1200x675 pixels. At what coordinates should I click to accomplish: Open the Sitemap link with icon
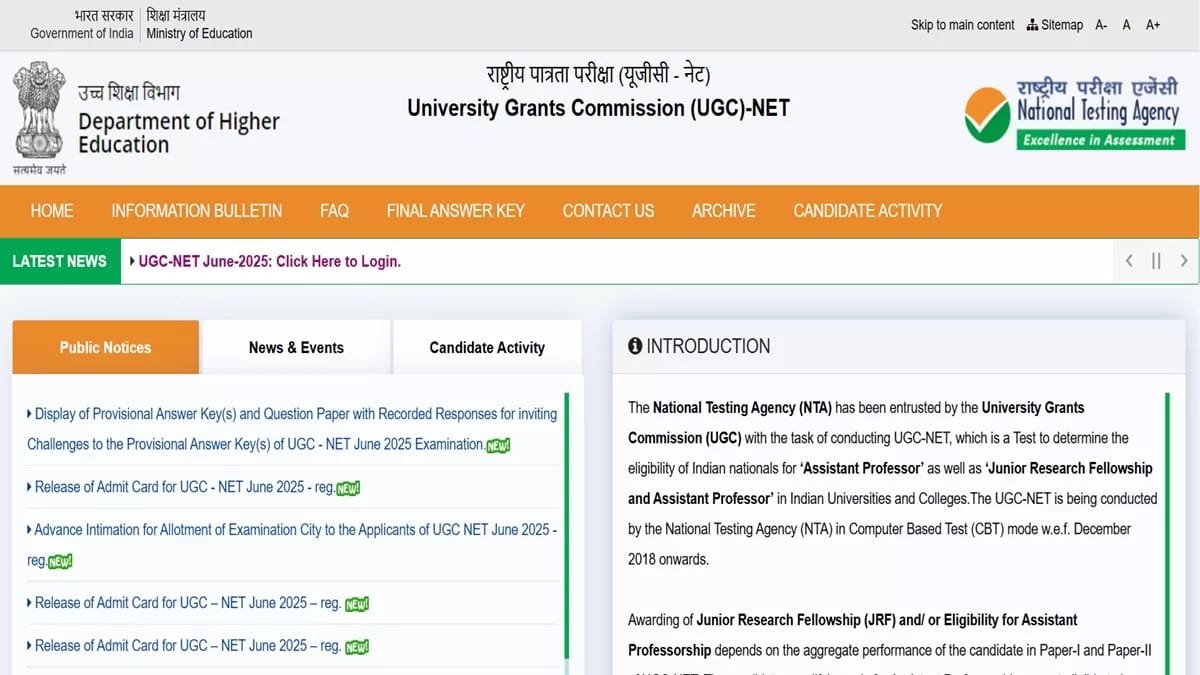pos(1055,25)
